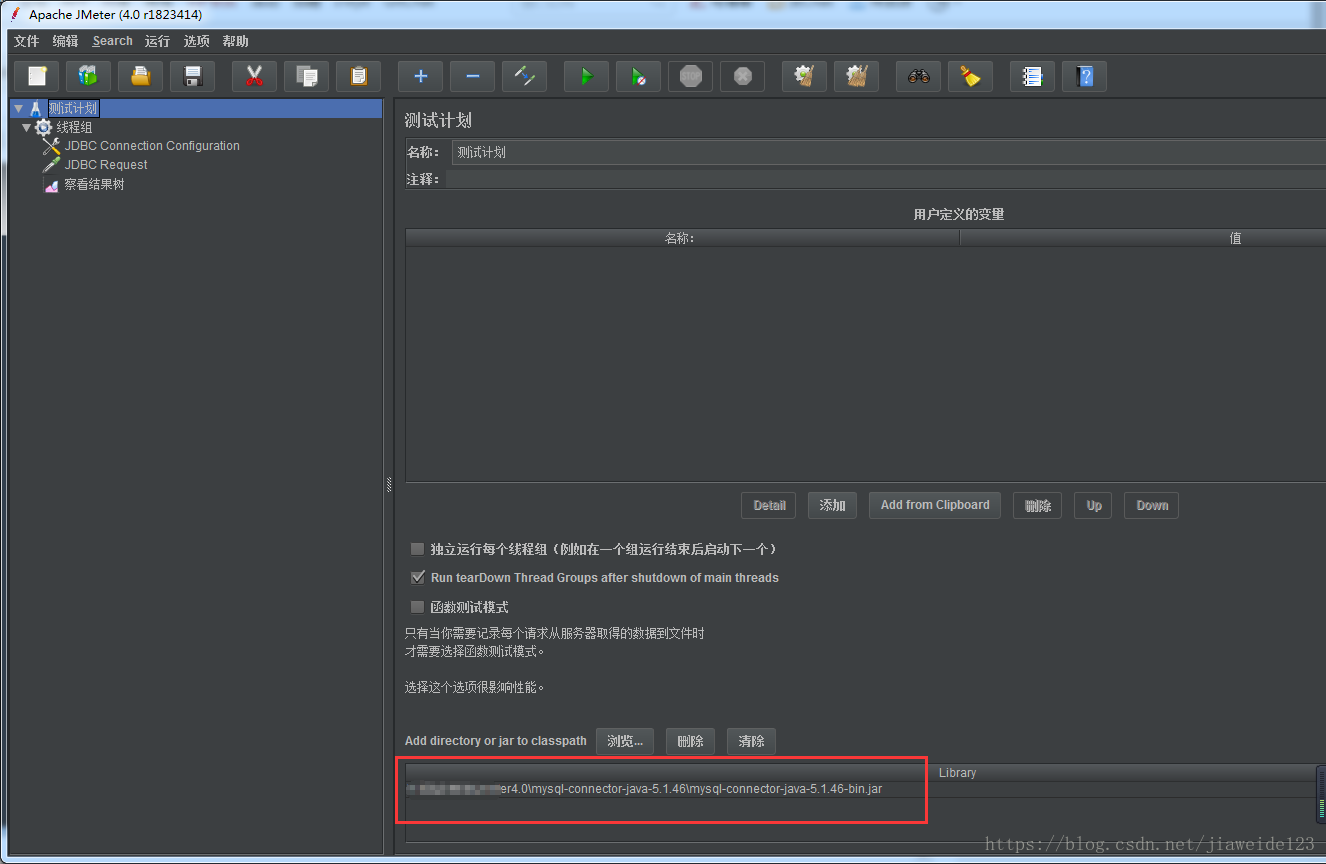Open the Templates toolbar icon

pos(89,76)
